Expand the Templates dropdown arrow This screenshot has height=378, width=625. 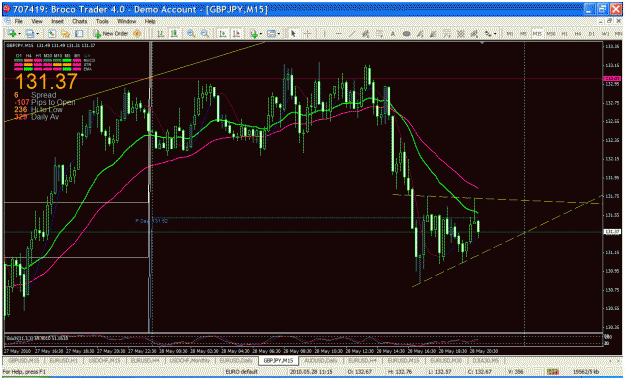279,34
